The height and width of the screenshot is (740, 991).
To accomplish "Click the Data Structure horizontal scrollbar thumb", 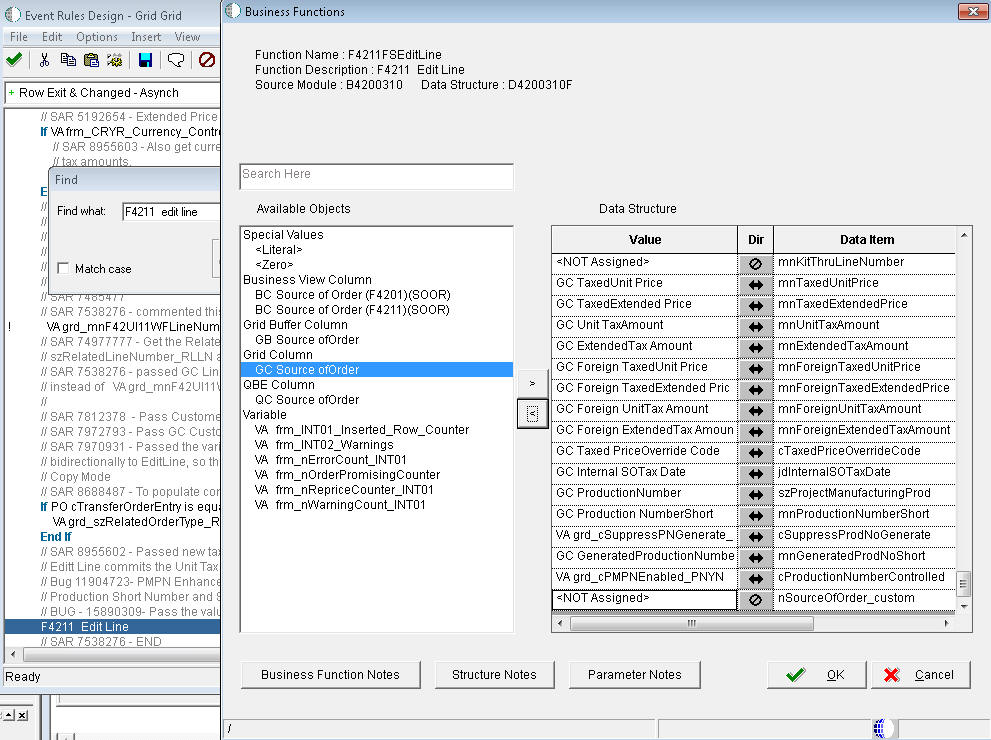I will pyautogui.click(x=691, y=624).
